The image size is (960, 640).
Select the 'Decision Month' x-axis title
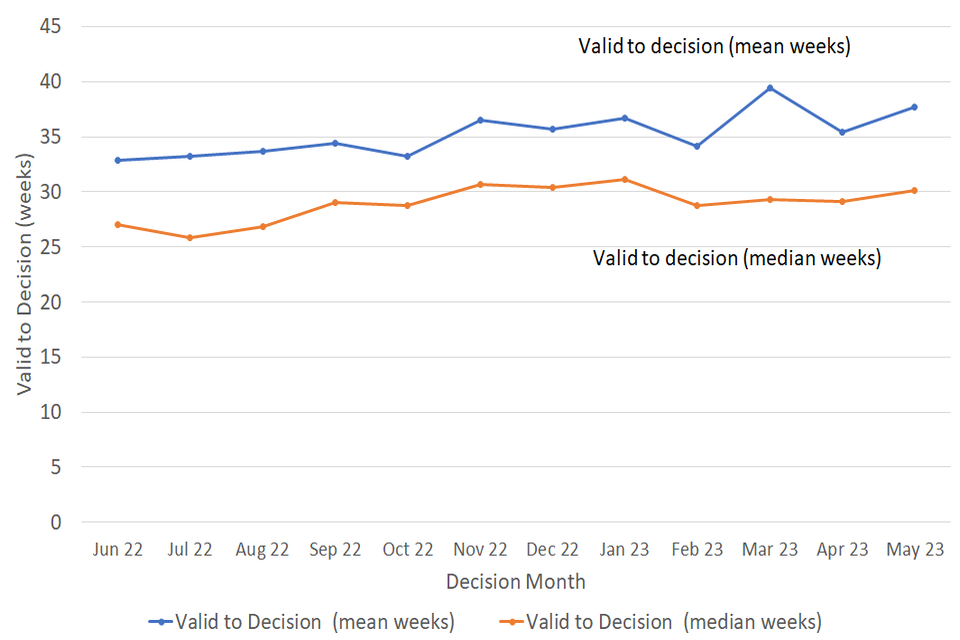(516, 581)
